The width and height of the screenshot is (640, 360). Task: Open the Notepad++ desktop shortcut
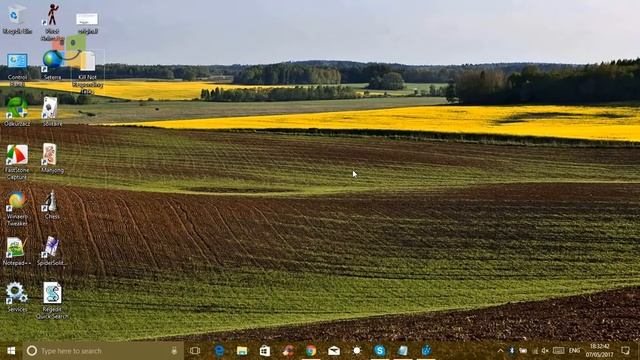[x=16, y=252]
